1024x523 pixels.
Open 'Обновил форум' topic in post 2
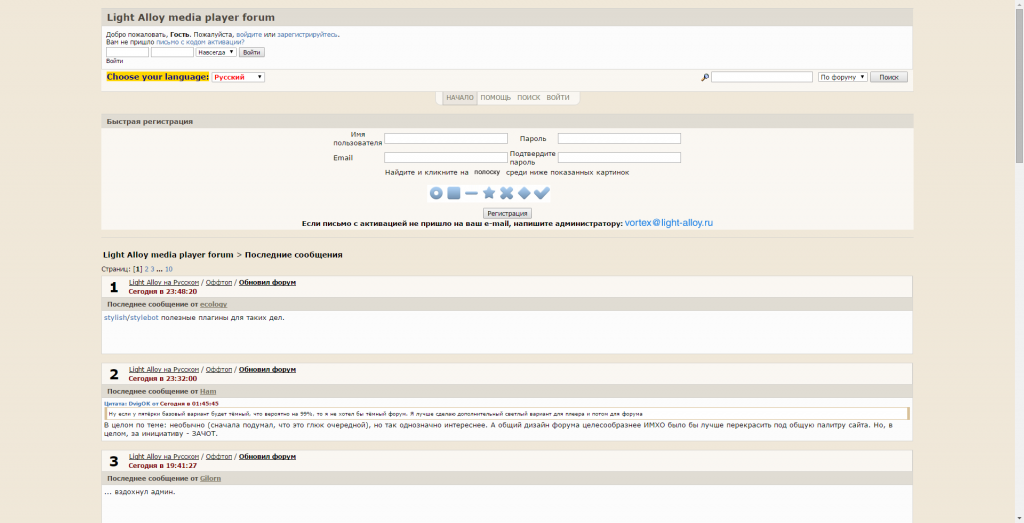point(267,370)
